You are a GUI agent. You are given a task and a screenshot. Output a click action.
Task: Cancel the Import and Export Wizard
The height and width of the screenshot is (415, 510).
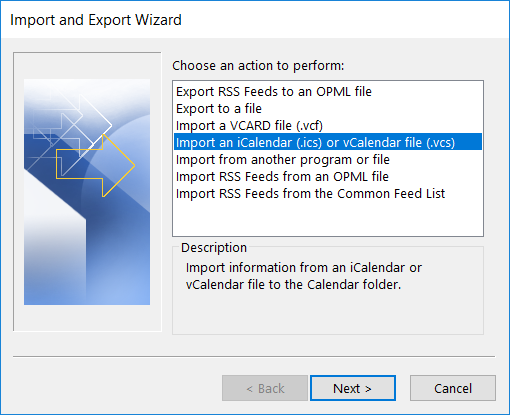coord(453,388)
